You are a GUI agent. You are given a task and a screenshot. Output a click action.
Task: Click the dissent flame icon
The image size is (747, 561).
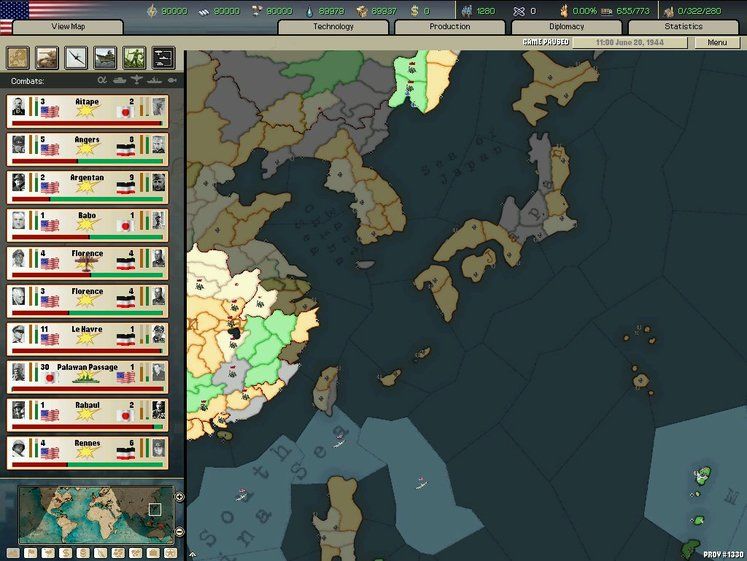tap(564, 10)
